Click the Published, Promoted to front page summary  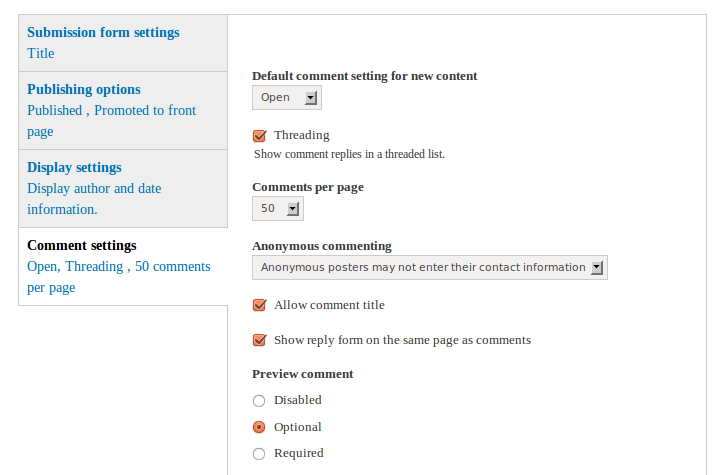click(x=111, y=120)
